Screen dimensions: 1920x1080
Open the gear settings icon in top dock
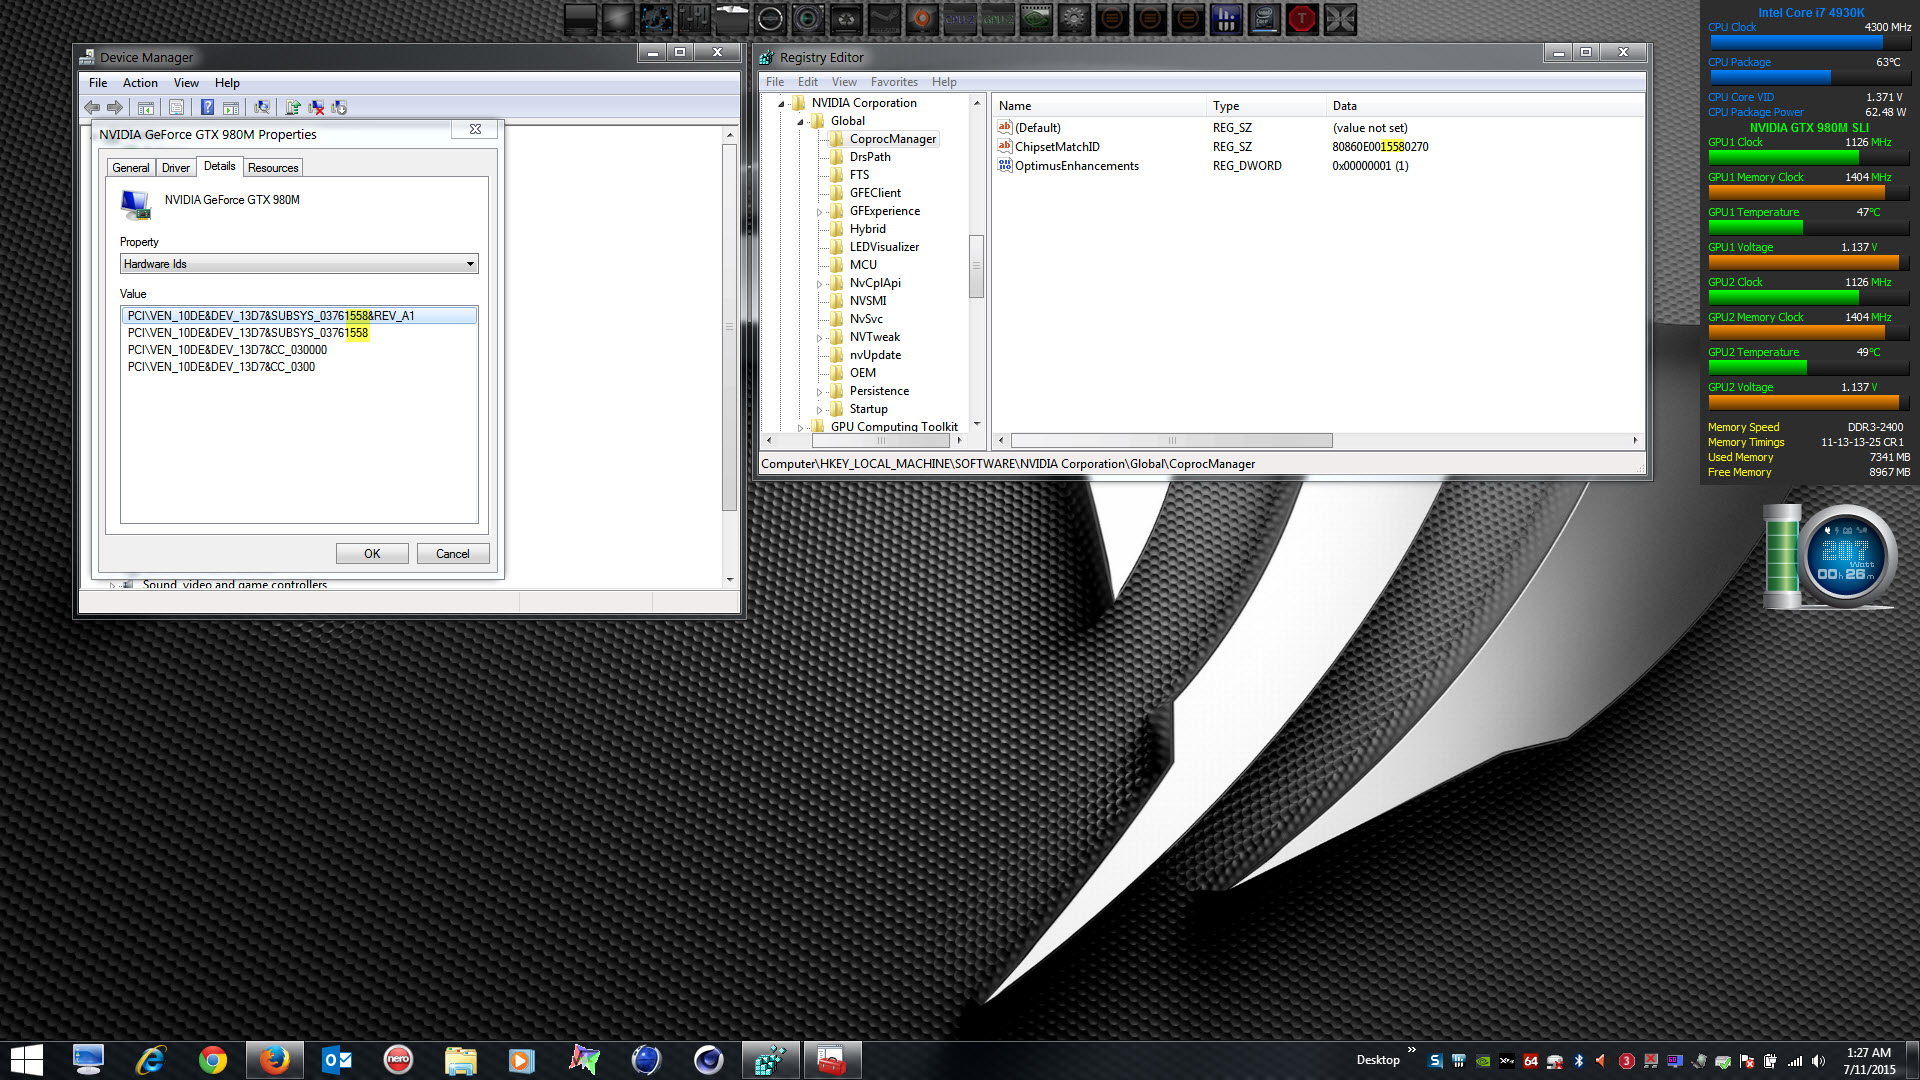tap(1074, 19)
